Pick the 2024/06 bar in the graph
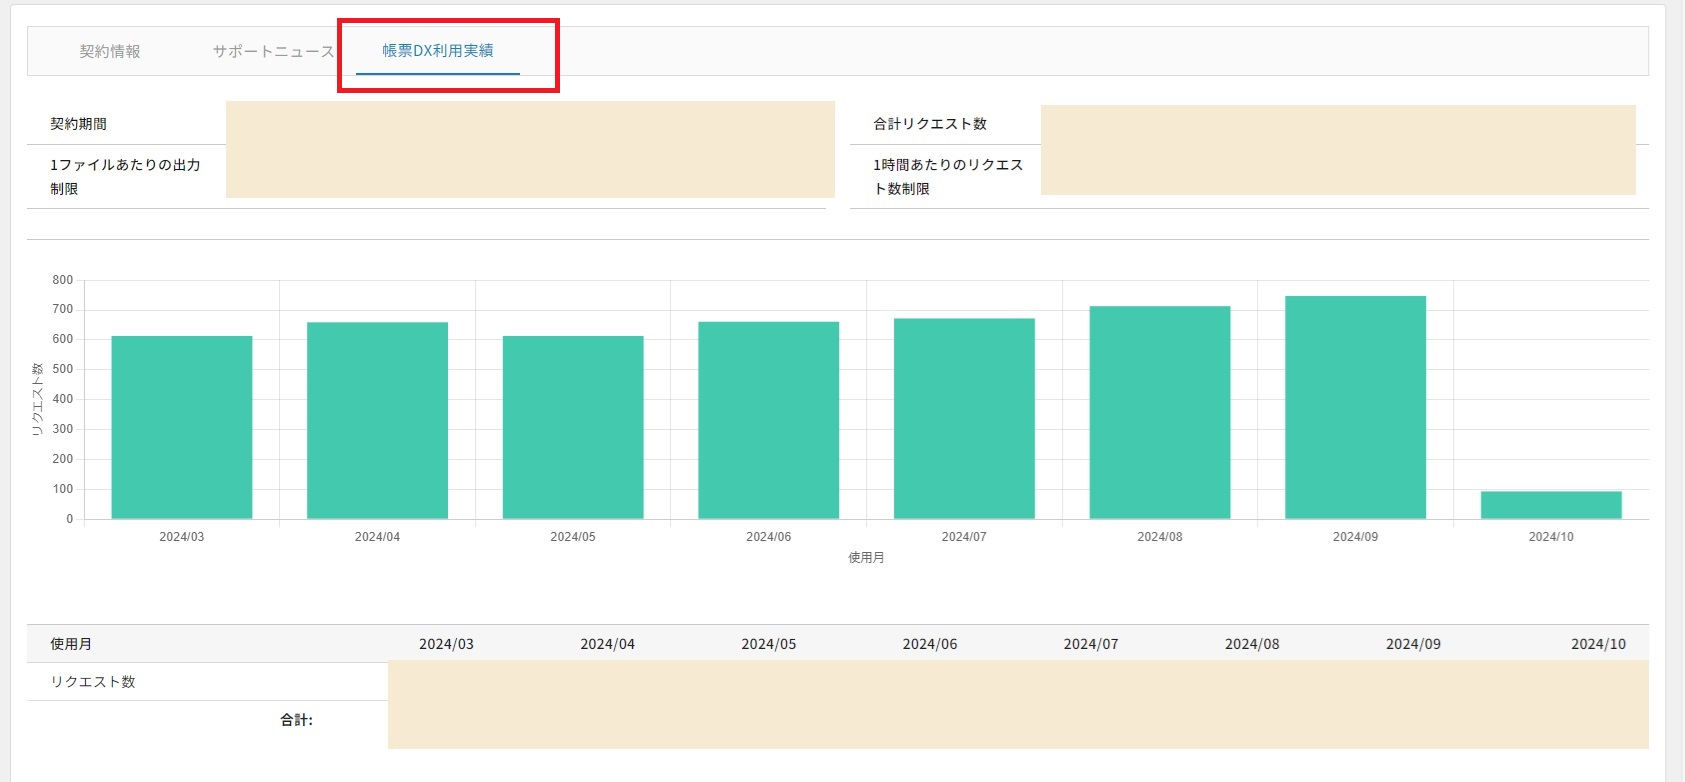Image resolution: width=1685 pixels, height=782 pixels. click(768, 420)
